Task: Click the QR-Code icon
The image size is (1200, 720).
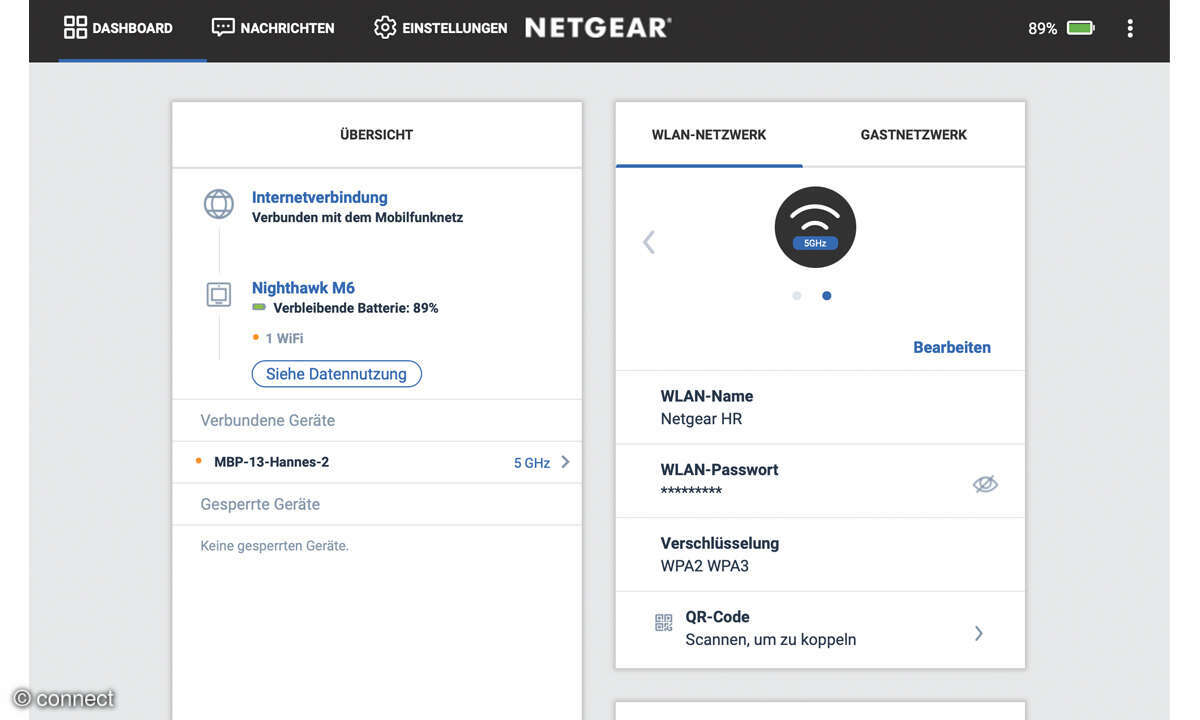Action: click(x=664, y=623)
